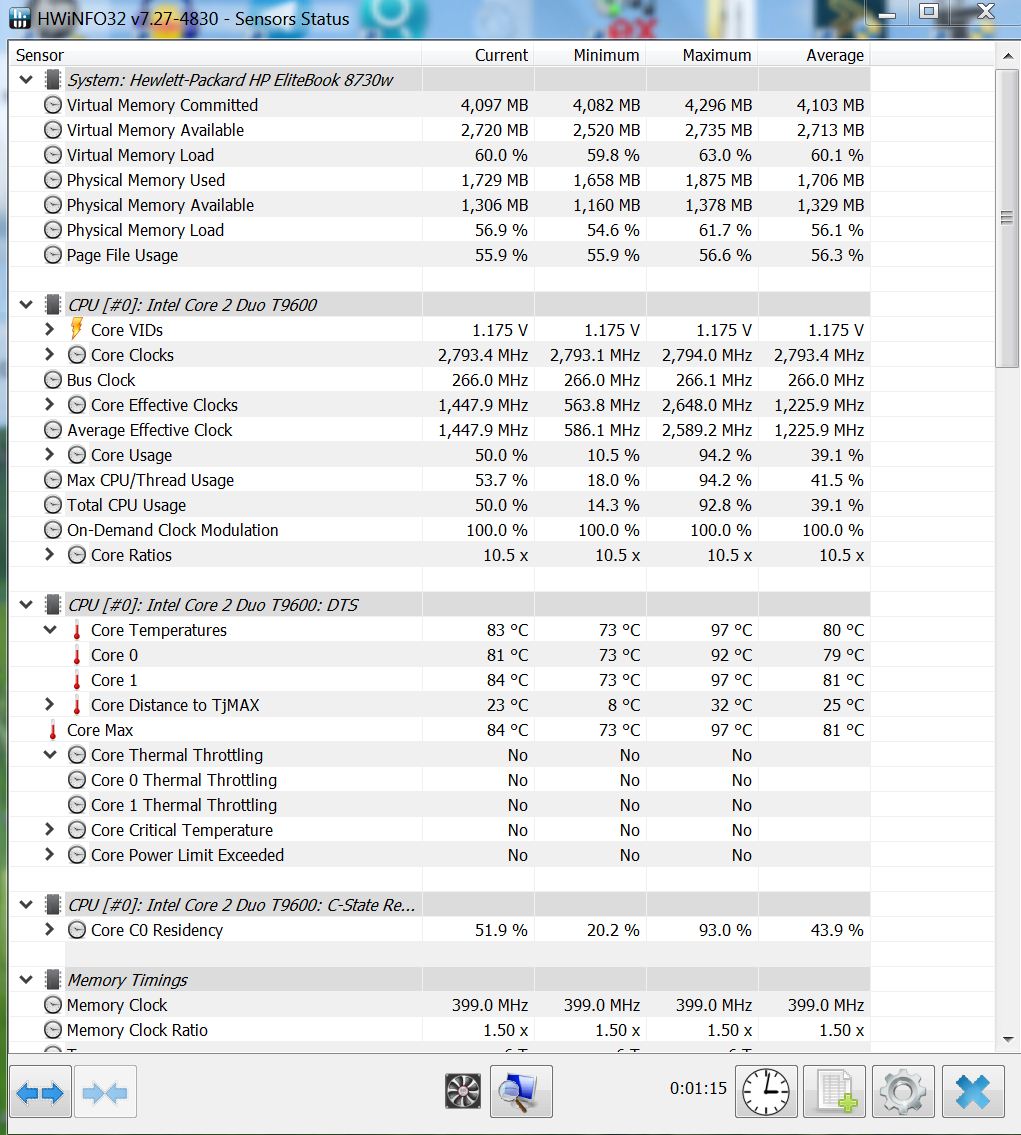This screenshot has width=1021, height=1135.
Task: Click chip icon of System Hewlett-Packard group
Action: [x=52, y=80]
